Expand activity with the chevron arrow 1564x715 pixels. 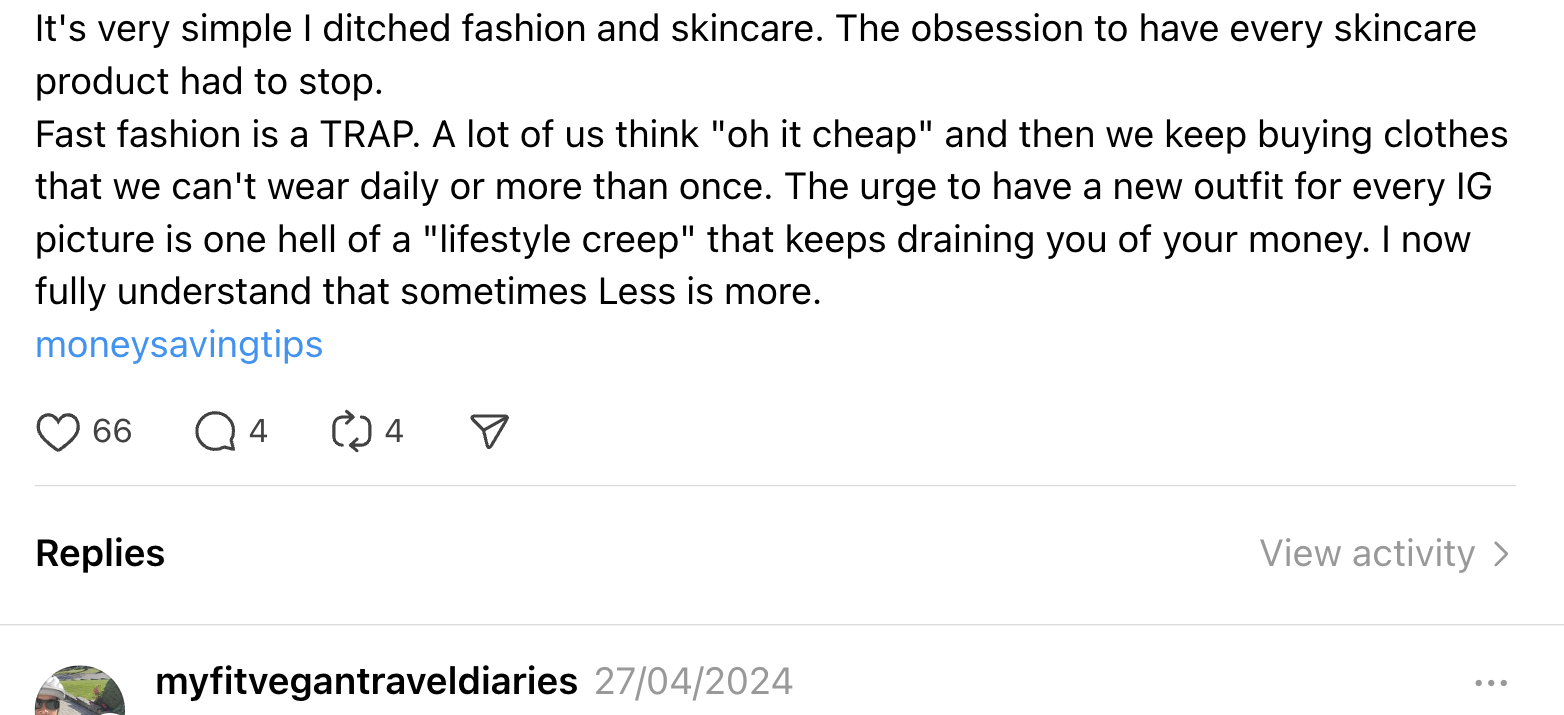click(x=1501, y=554)
